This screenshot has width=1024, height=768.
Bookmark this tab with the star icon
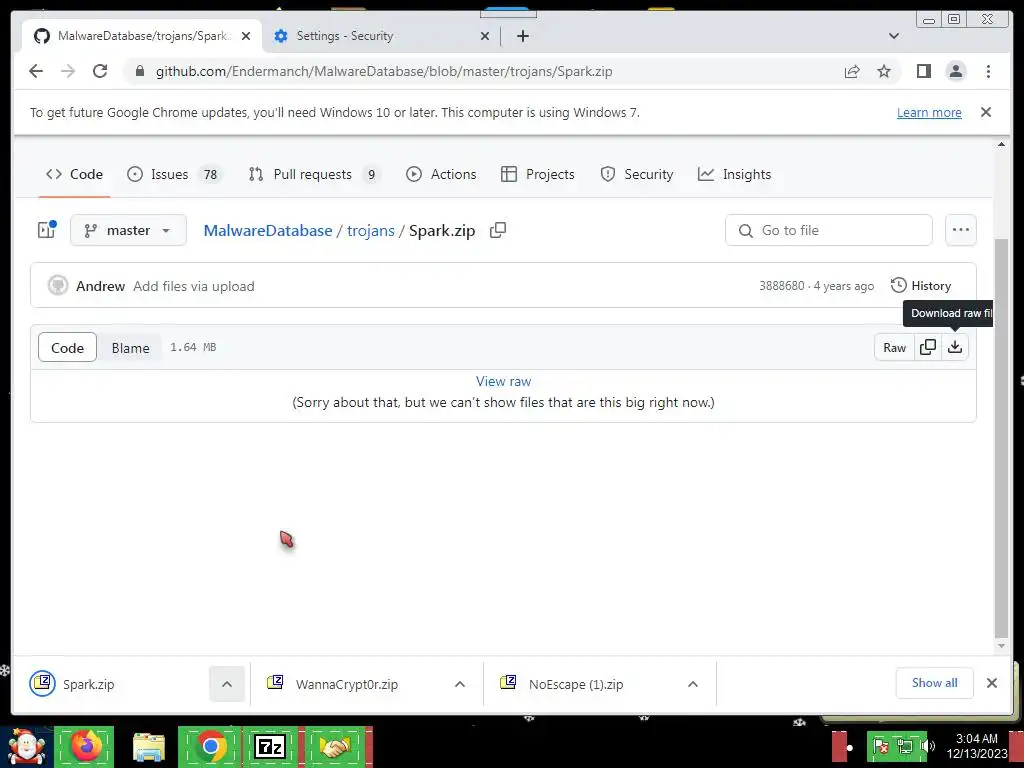[884, 71]
